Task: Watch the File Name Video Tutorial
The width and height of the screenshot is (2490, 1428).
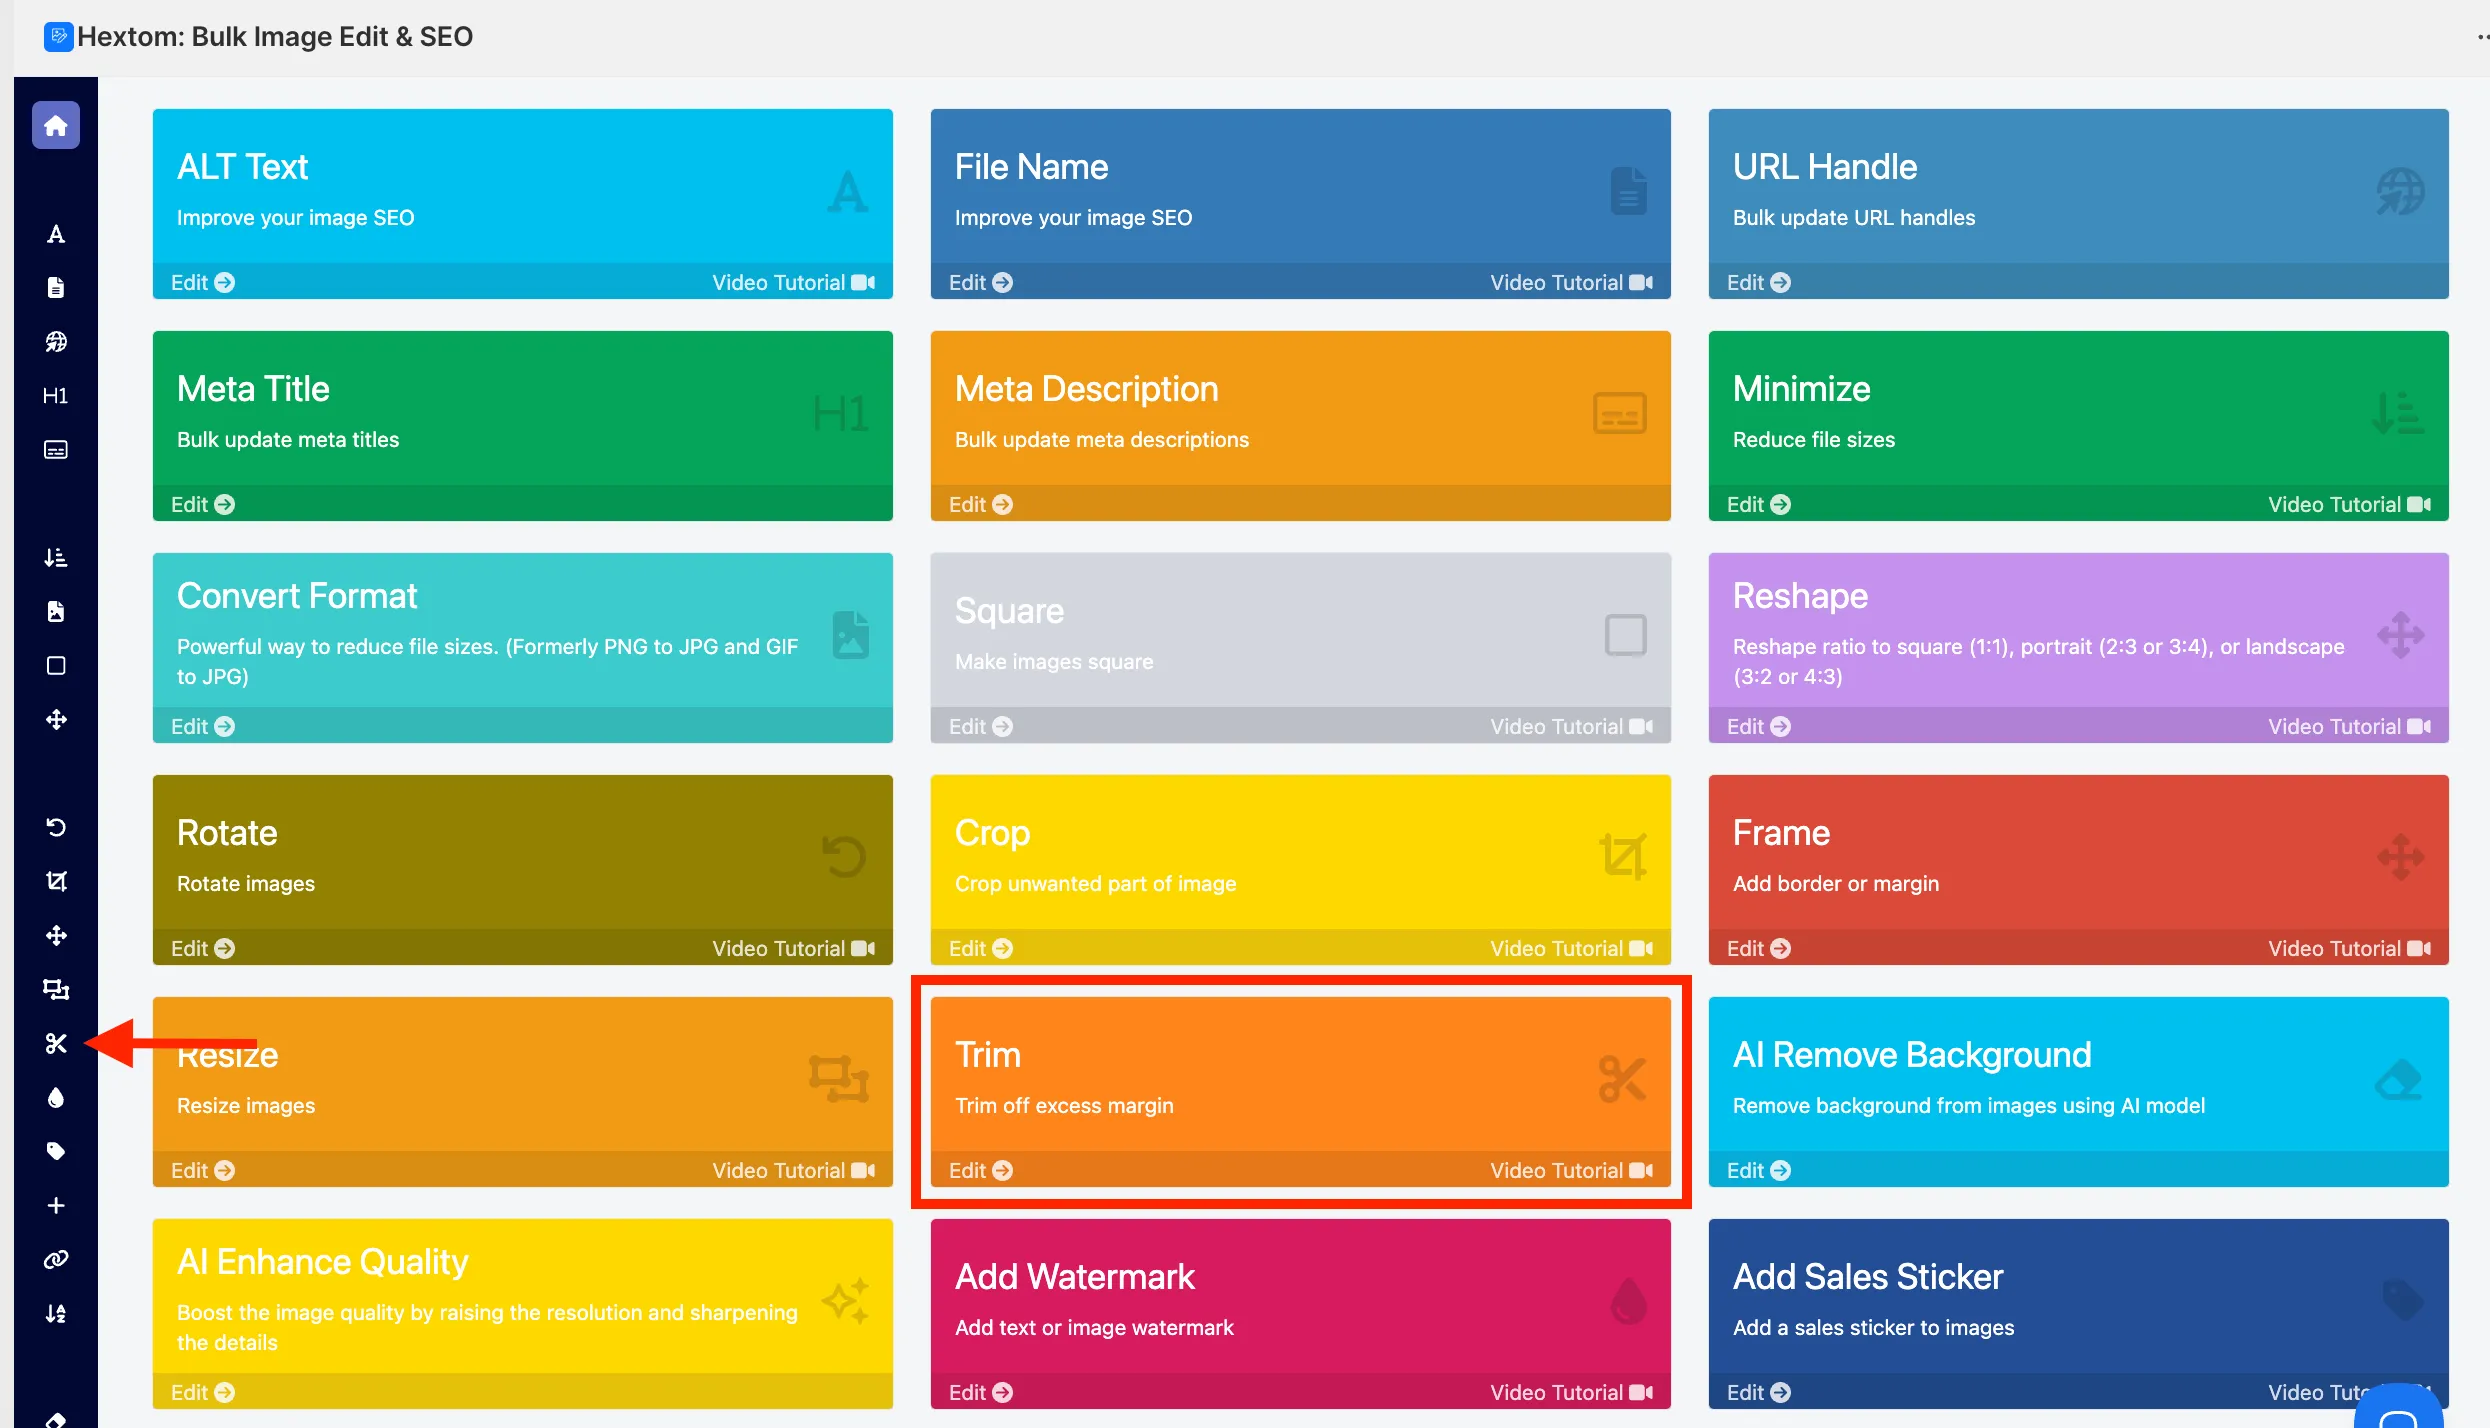Action: (x=1571, y=282)
